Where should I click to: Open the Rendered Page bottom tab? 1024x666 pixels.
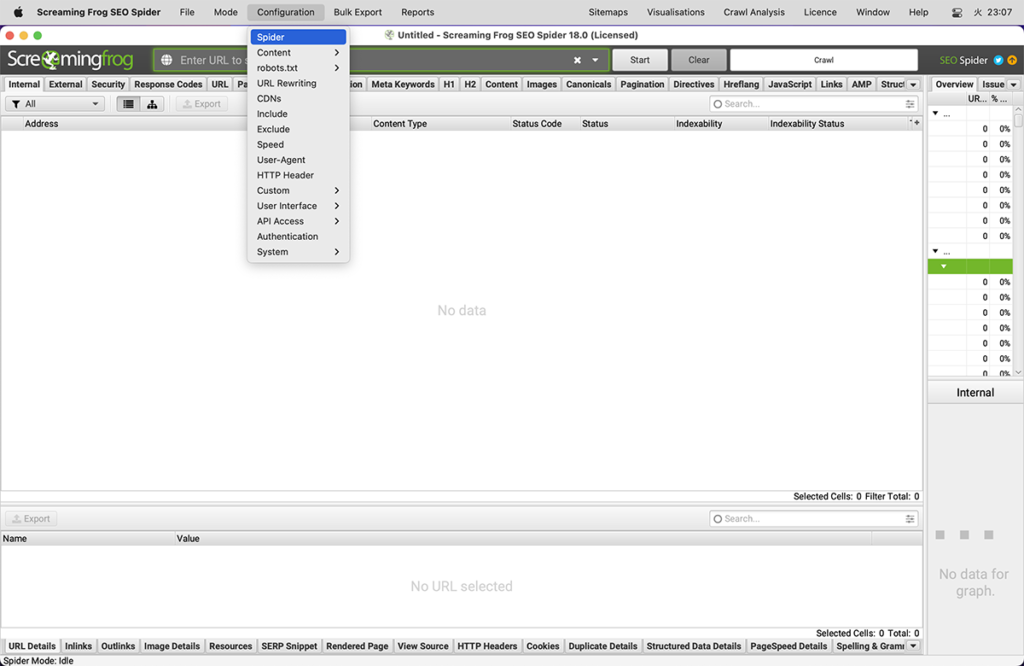pyautogui.click(x=357, y=646)
